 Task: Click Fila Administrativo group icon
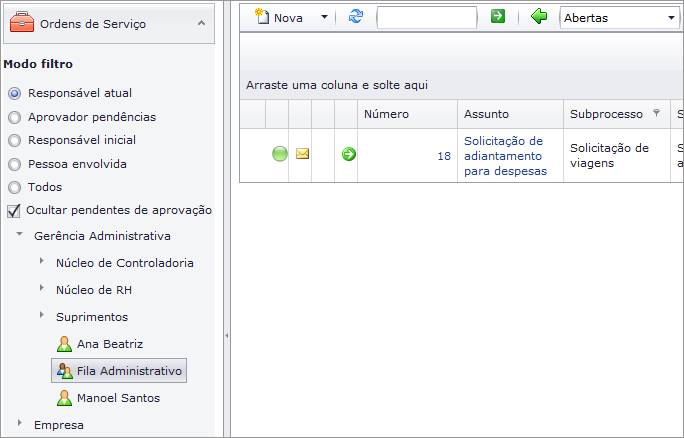pos(65,371)
